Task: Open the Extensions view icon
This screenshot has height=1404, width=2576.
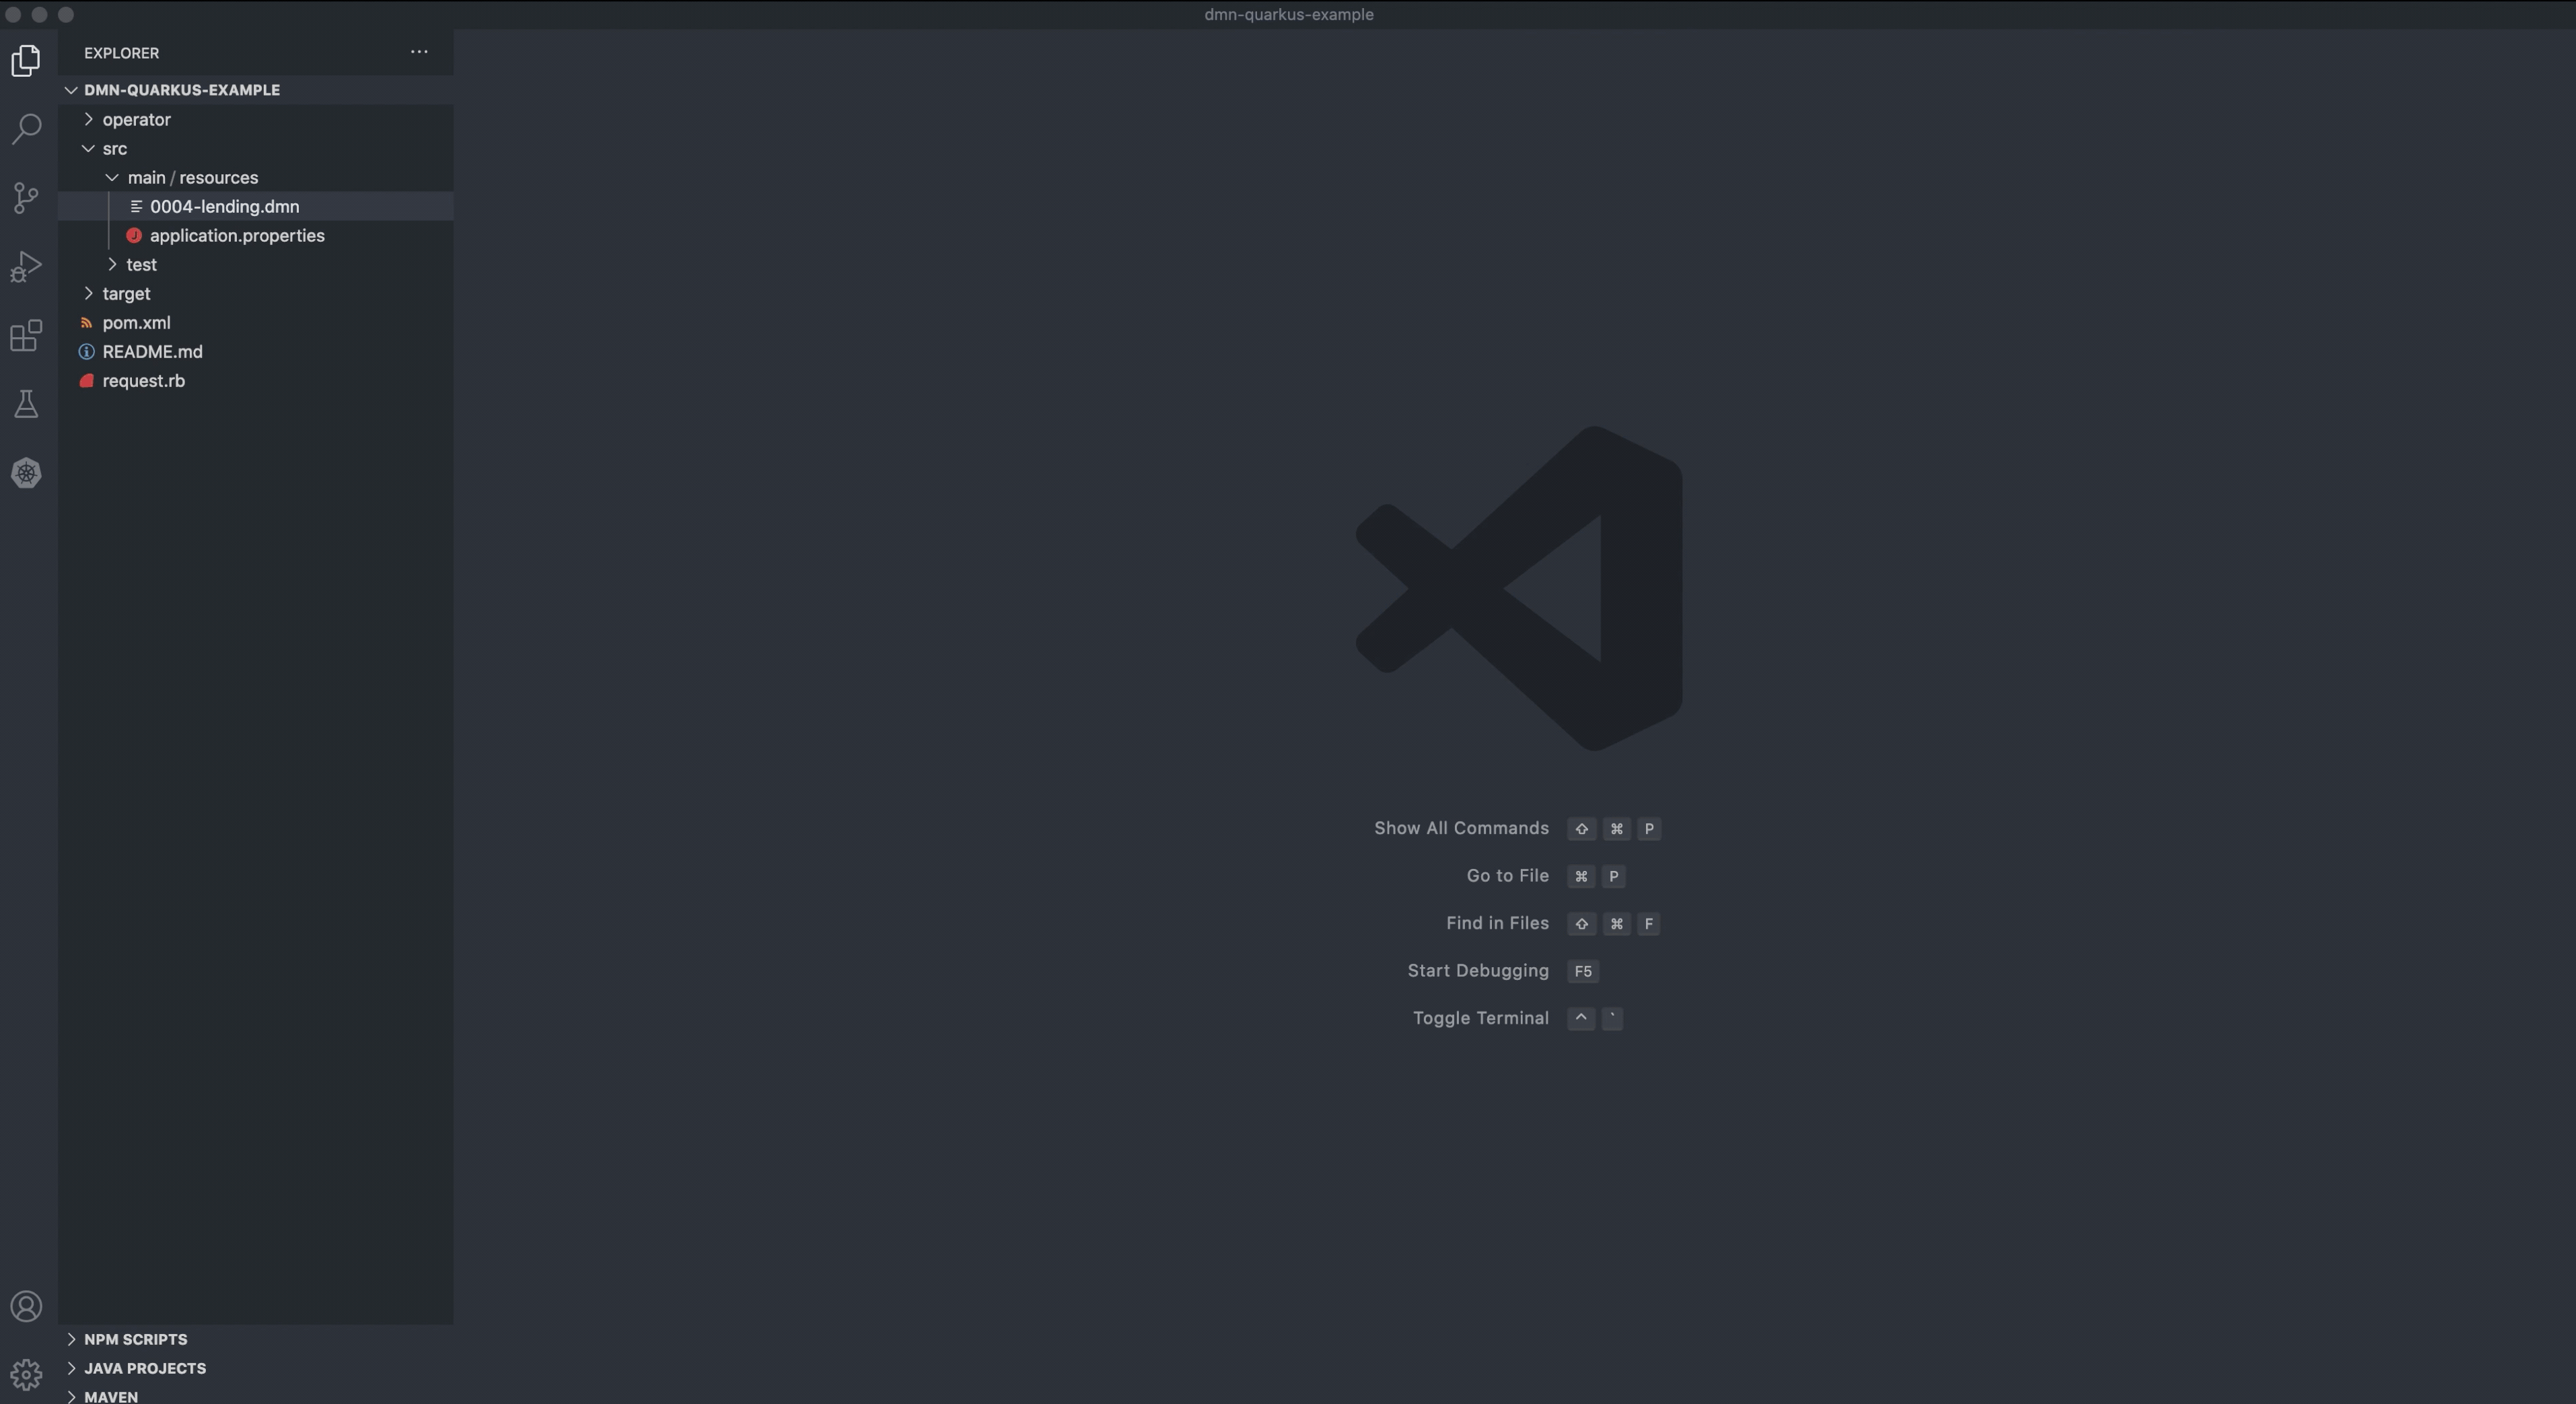Action: (26, 335)
